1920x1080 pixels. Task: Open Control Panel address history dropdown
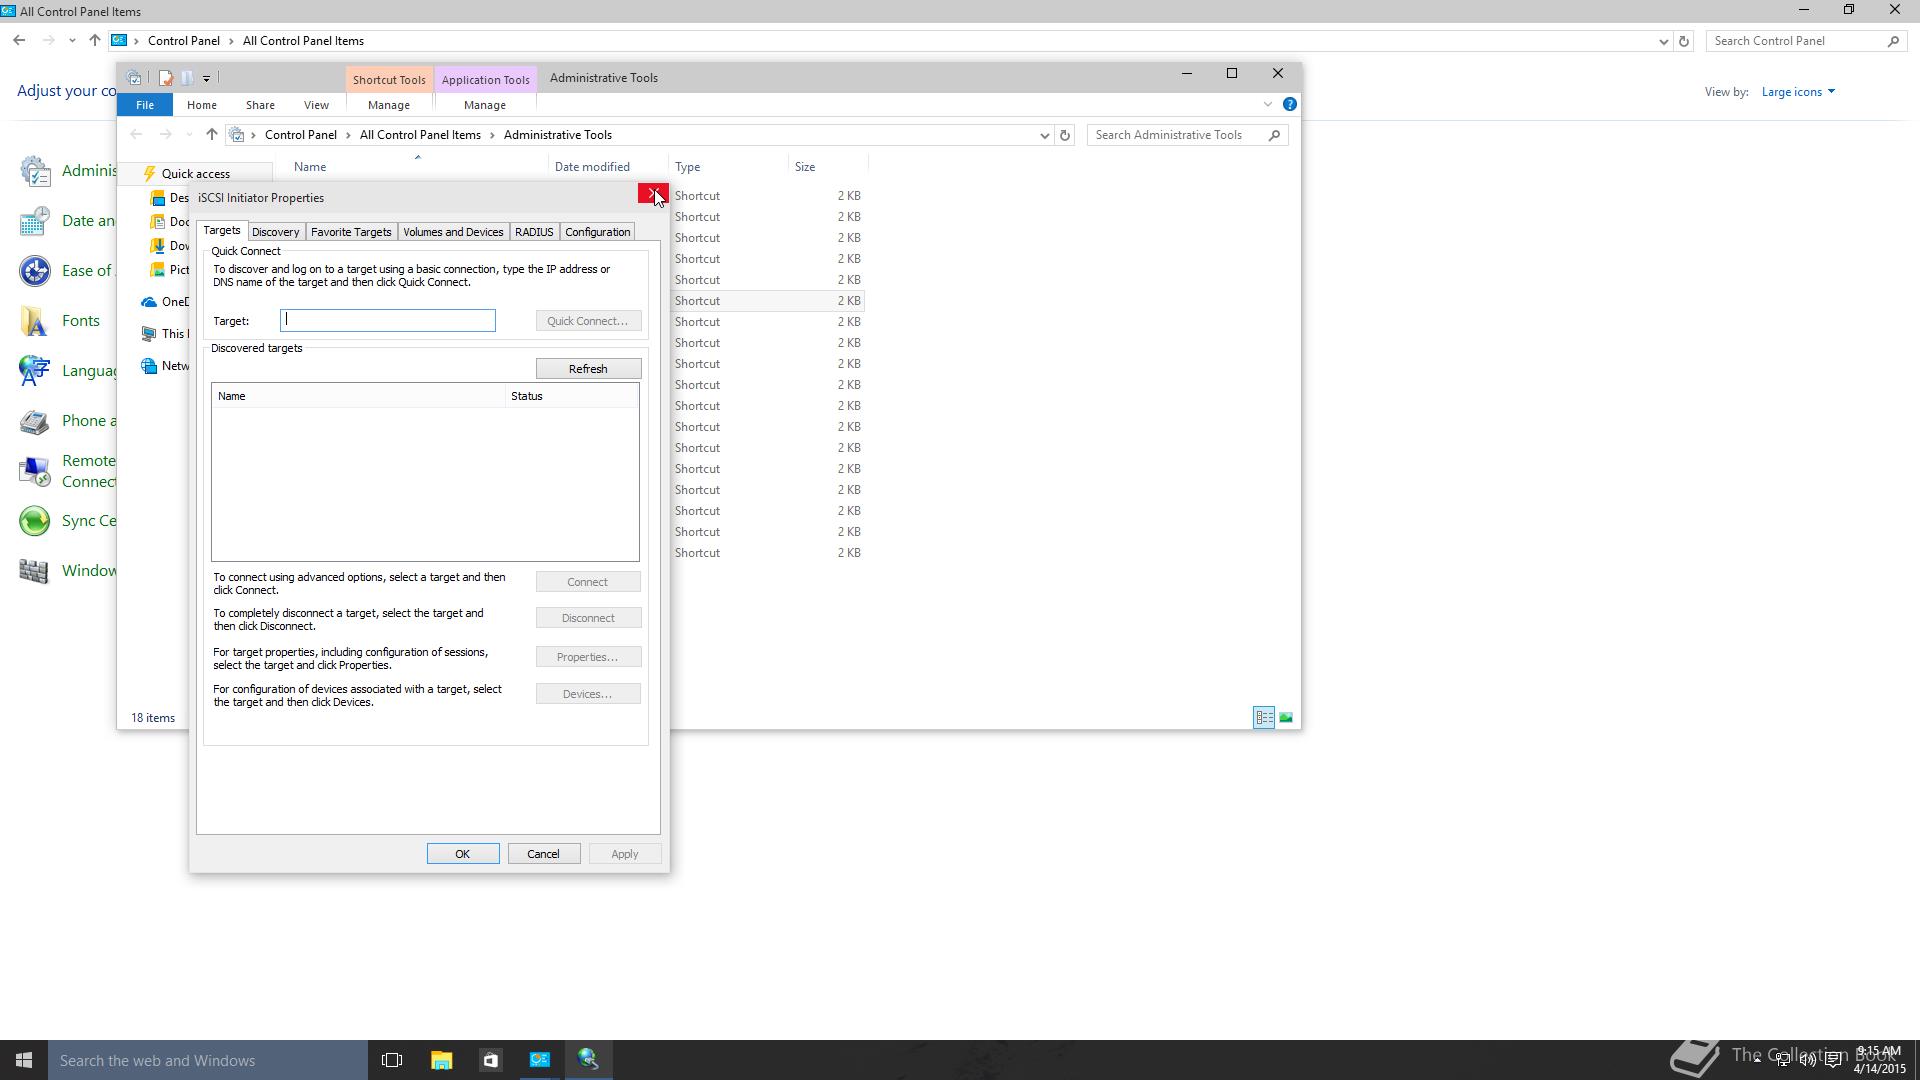coord(1663,41)
